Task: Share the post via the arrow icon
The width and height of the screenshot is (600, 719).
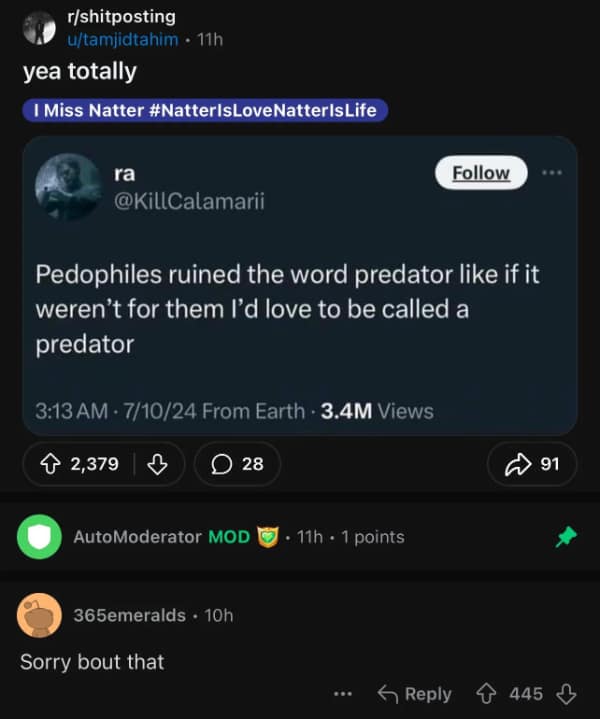Action: (x=531, y=464)
